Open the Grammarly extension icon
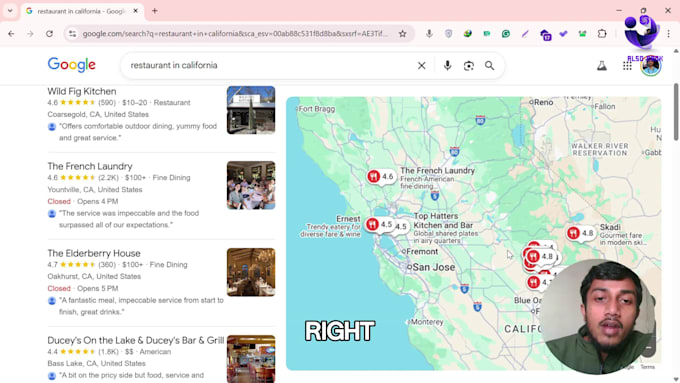The height and width of the screenshot is (383, 680). pyautogui.click(x=506, y=34)
